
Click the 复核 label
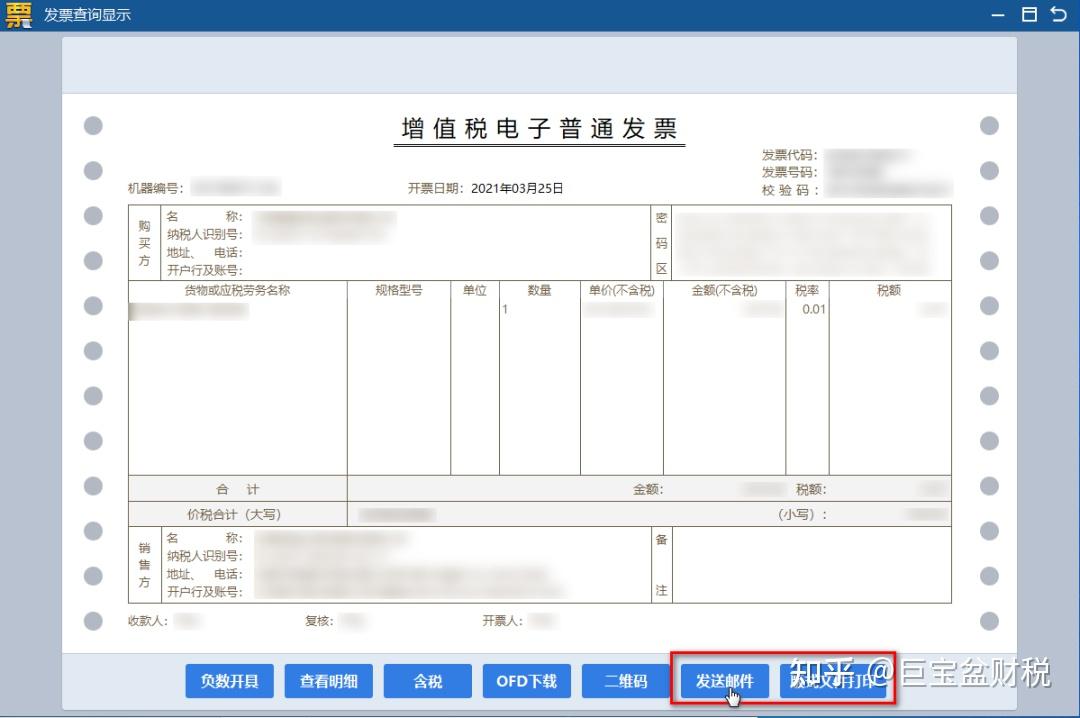pos(319,621)
